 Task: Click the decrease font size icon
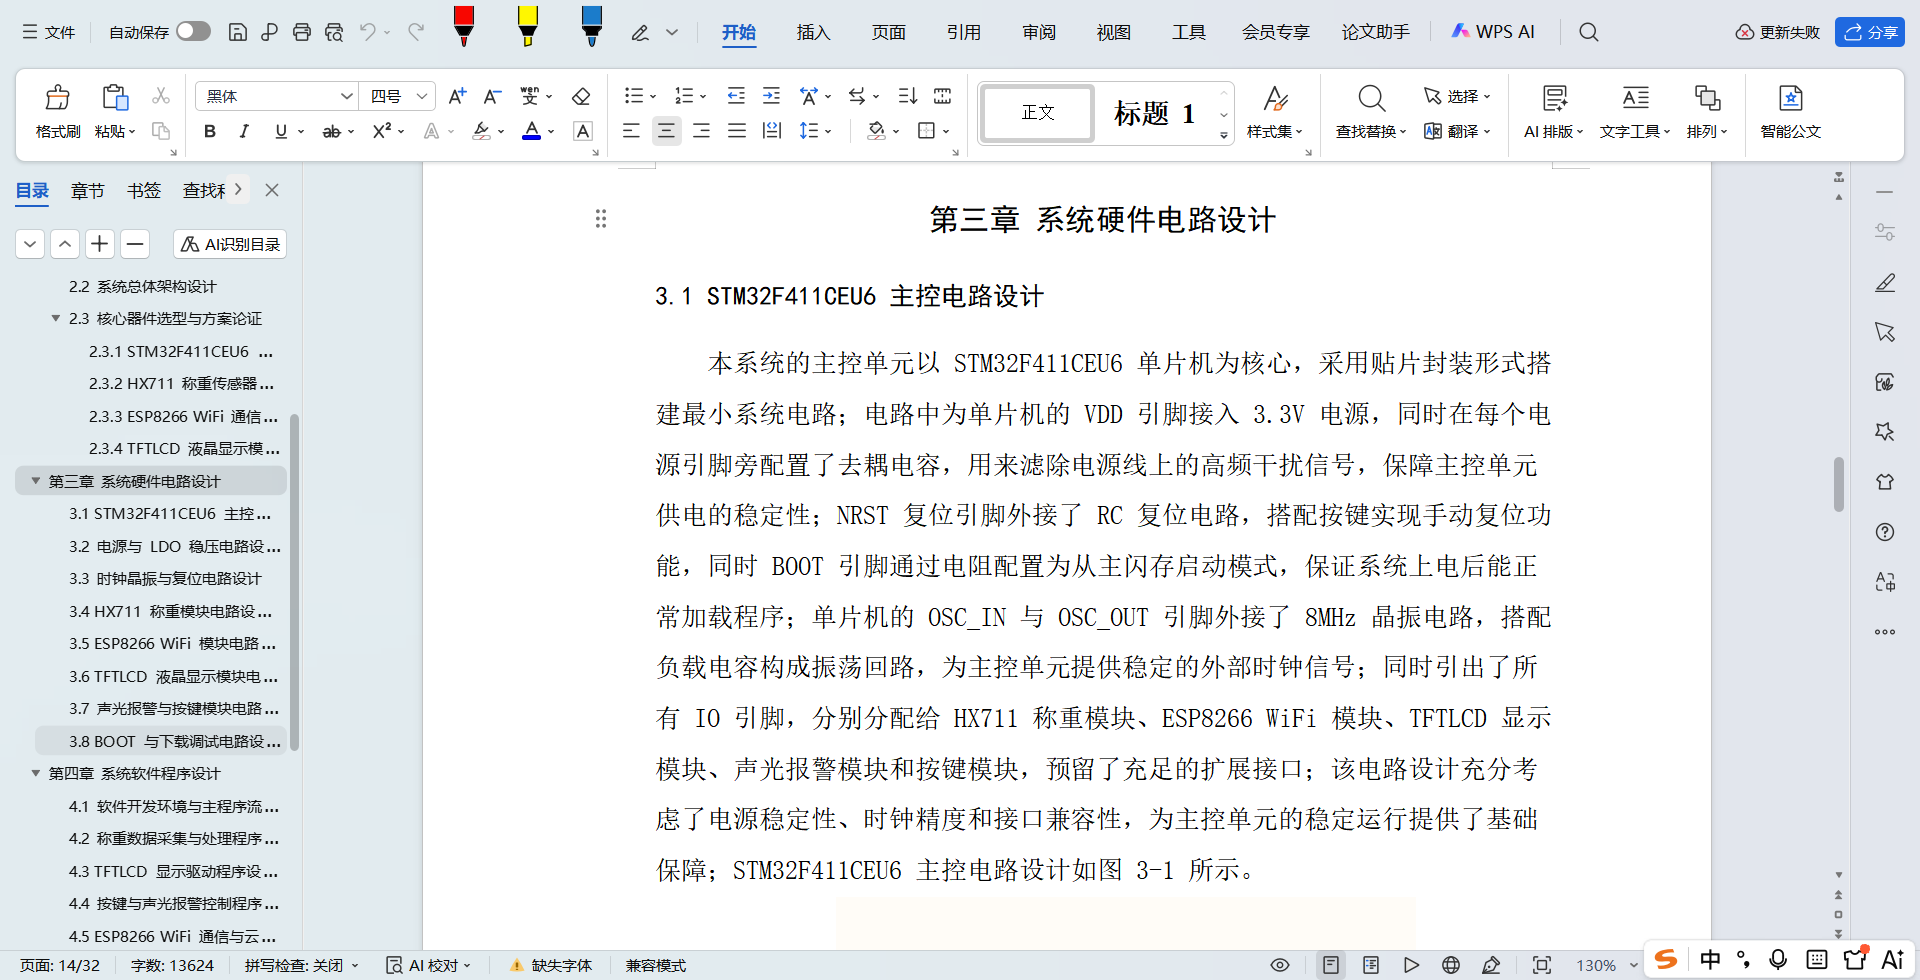(492, 96)
